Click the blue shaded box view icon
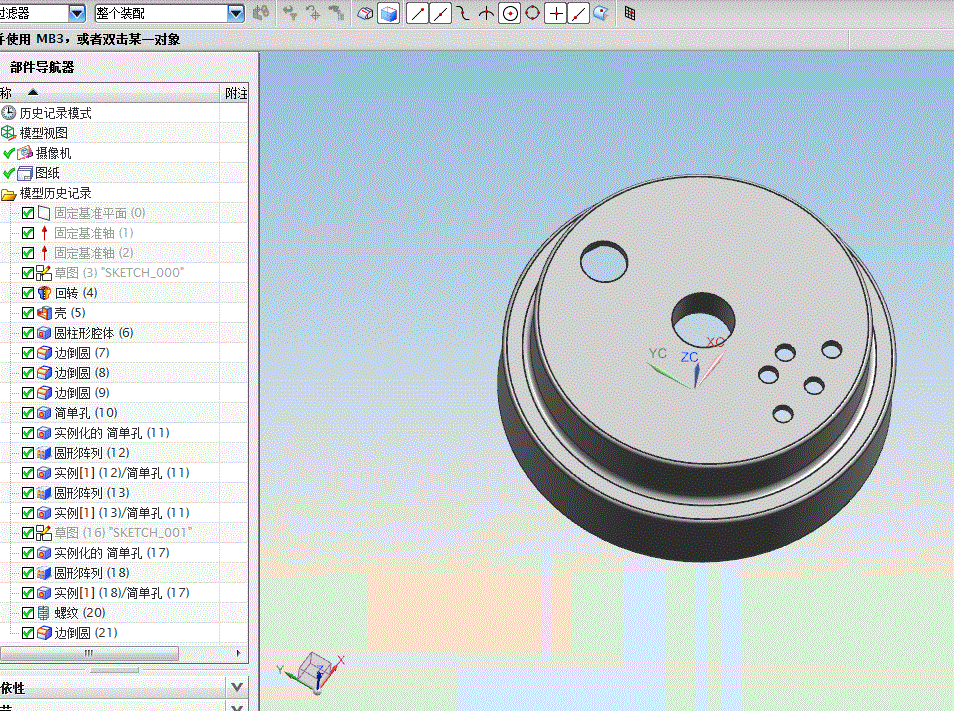The image size is (954, 711). click(388, 13)
